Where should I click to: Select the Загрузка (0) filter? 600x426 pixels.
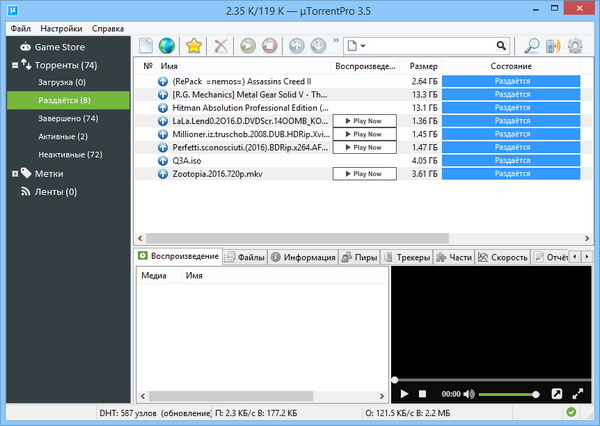point(62,82)
